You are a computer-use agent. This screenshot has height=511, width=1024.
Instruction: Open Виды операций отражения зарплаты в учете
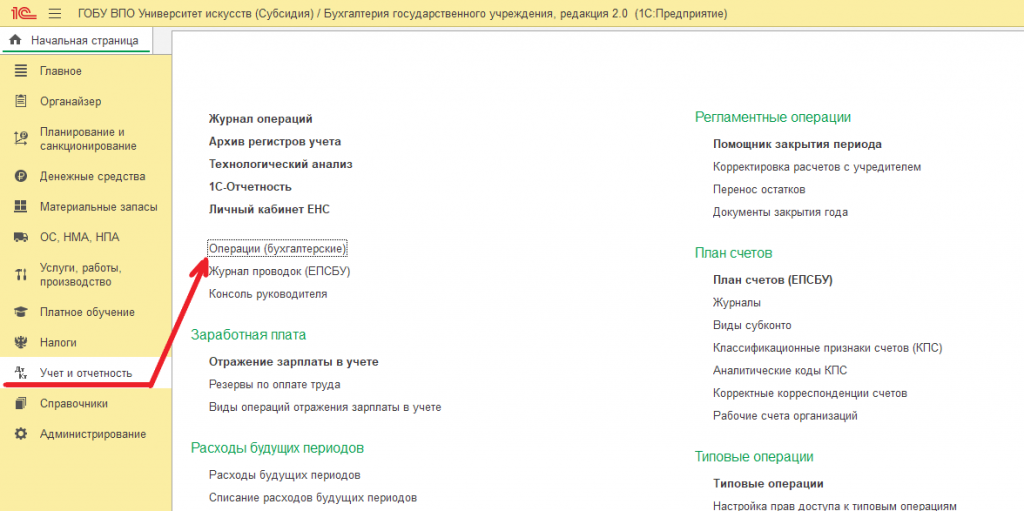click(325, 407)
